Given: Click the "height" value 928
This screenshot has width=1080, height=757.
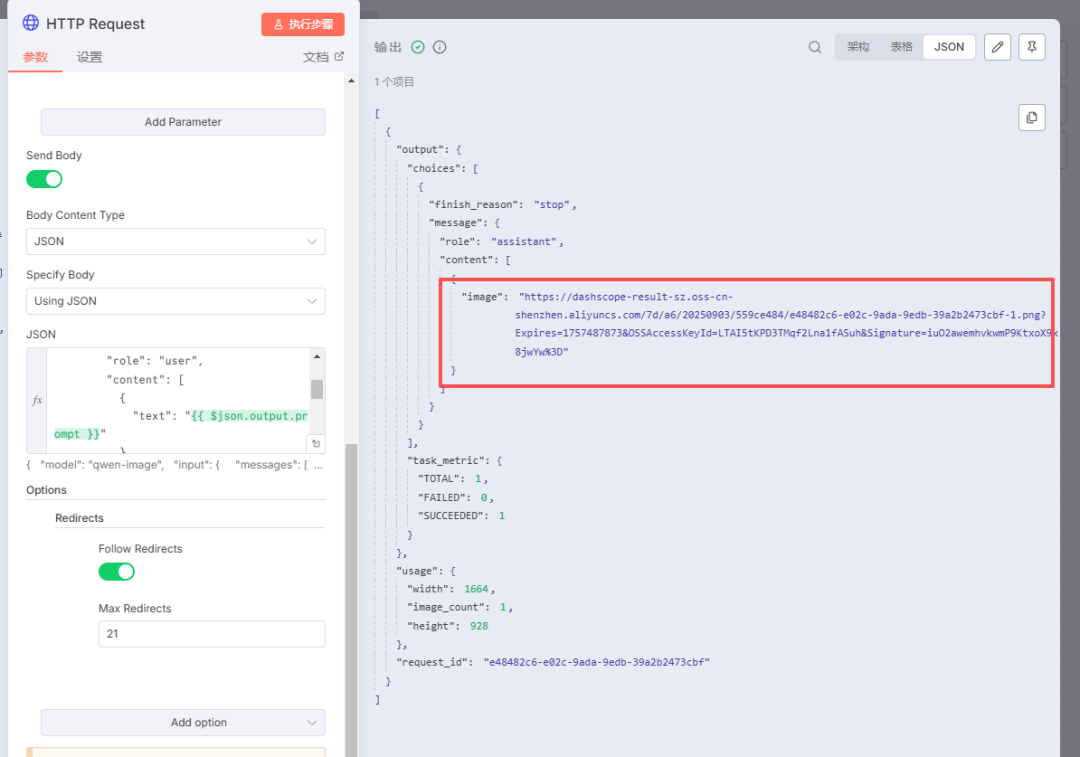Looking at the screenshot, I should click(479, 626).
